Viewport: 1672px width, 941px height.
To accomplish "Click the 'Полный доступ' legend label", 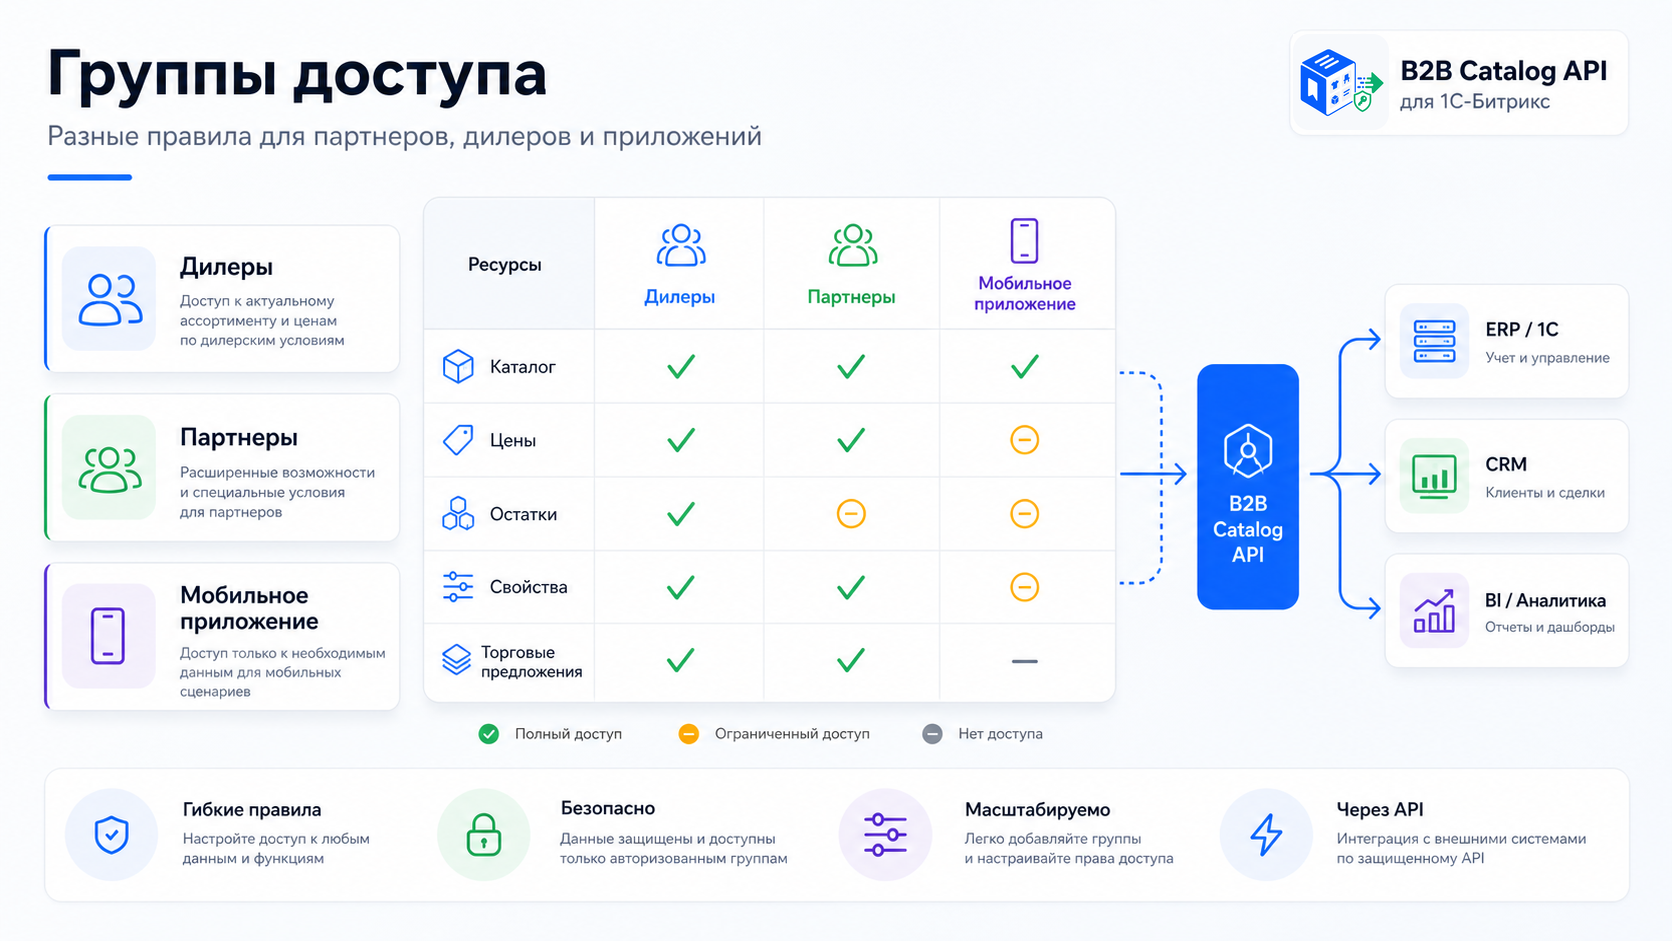I will [x=568, y=734].
